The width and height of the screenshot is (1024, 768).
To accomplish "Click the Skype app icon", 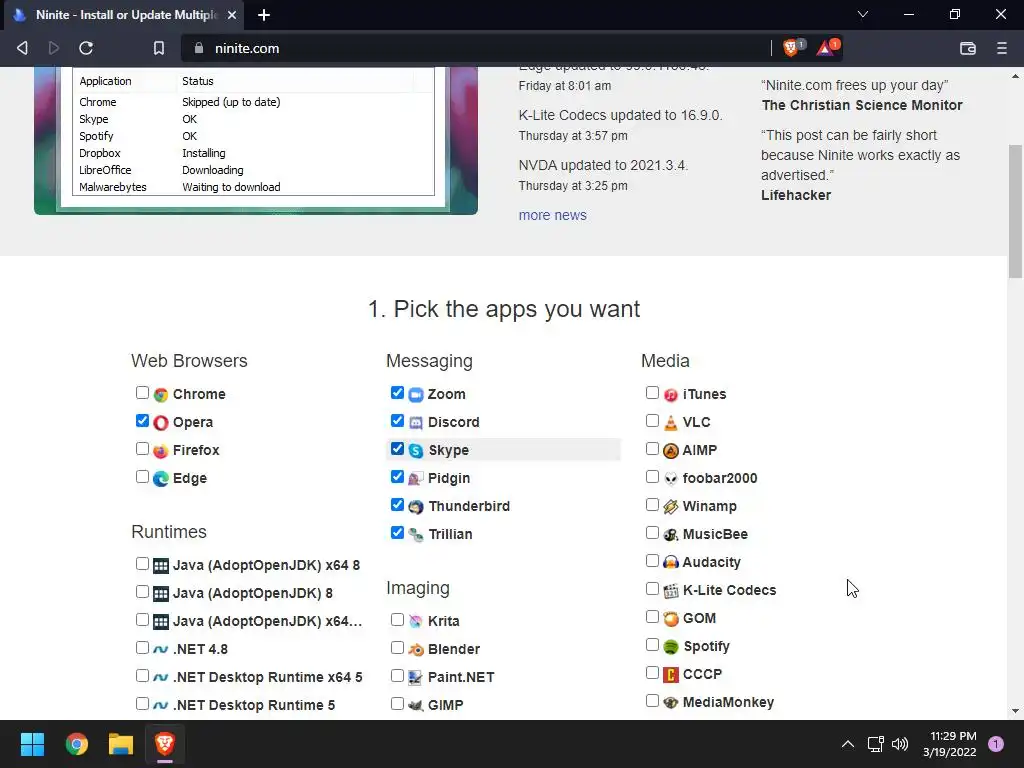I will [x=416, y=451].
